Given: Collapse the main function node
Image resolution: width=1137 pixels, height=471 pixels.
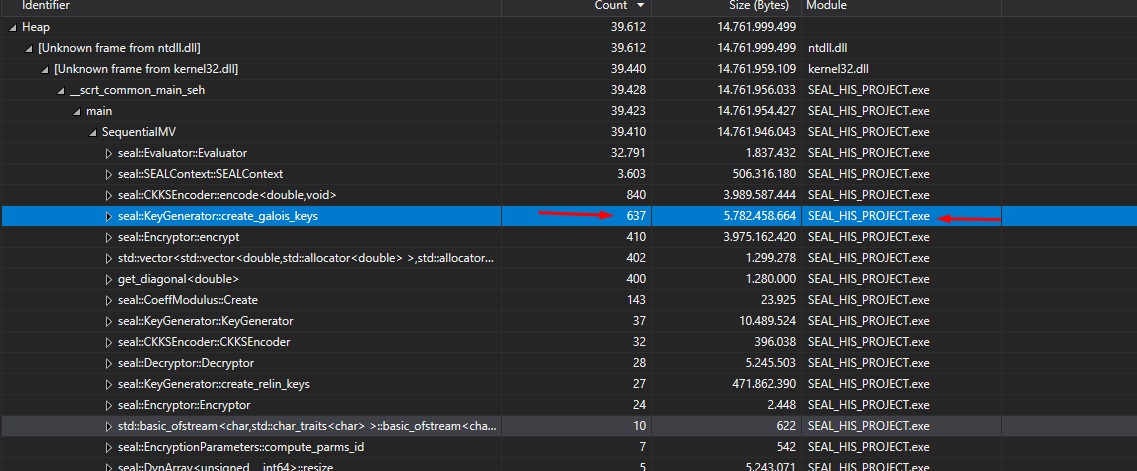Looking at the screenshot, I should point(76,112).
